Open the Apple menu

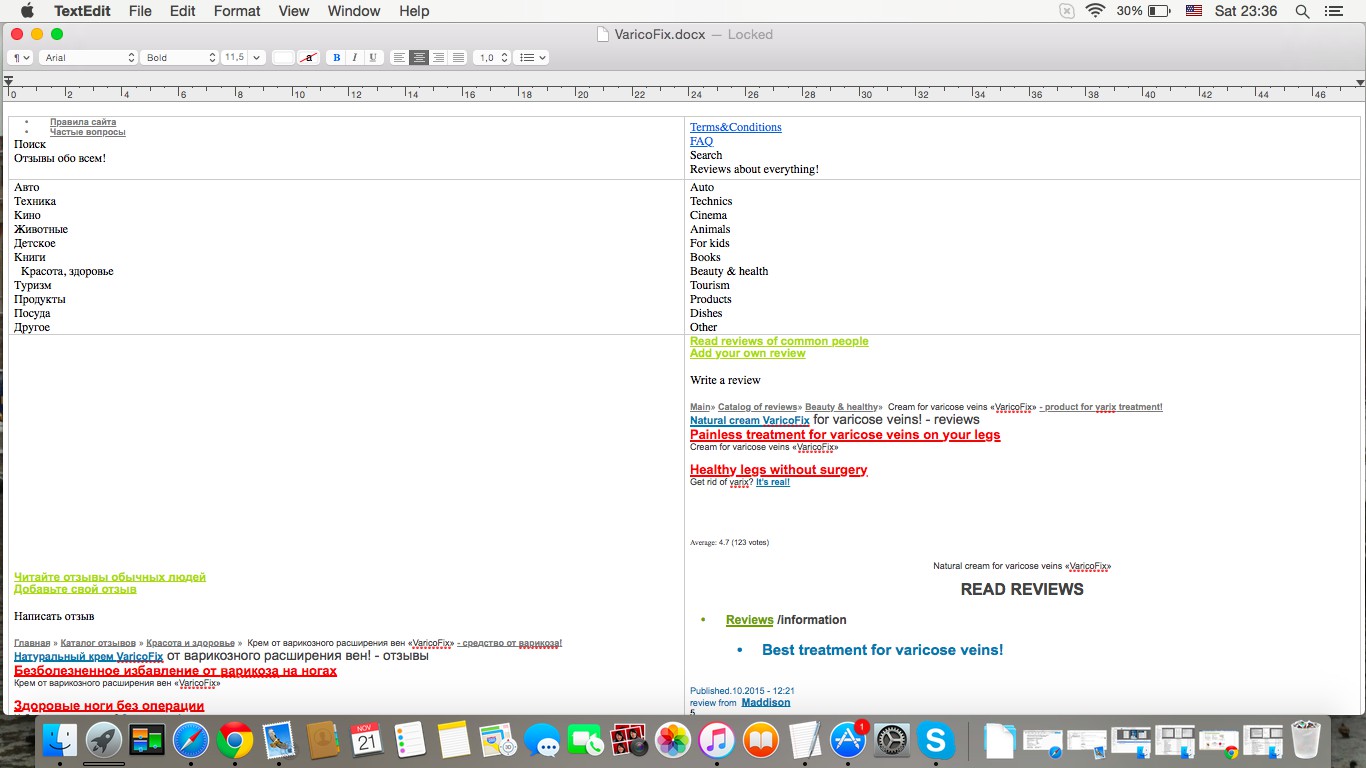click(x=27, y=11)
